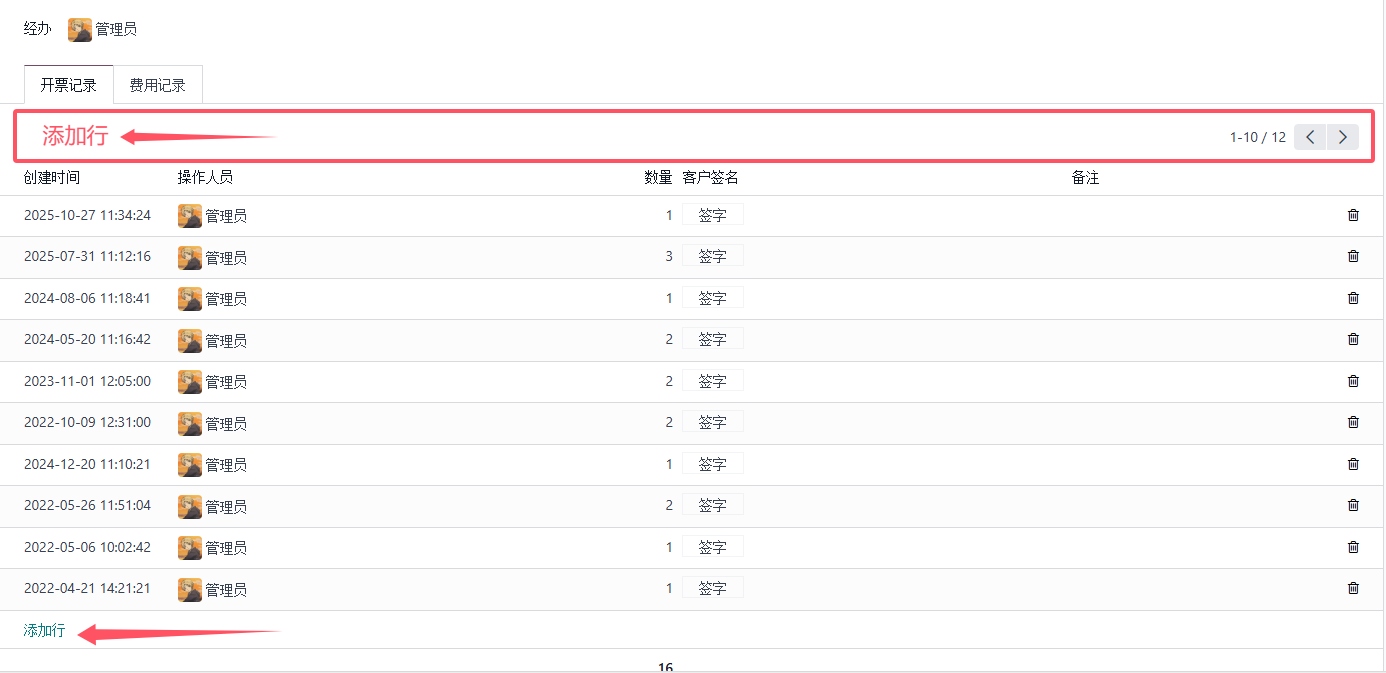Image resolution: width=1386 pixels, height=673 pixels.
Task: Click the 管理员 avatar next to 经办
Action: coord(80,30)
